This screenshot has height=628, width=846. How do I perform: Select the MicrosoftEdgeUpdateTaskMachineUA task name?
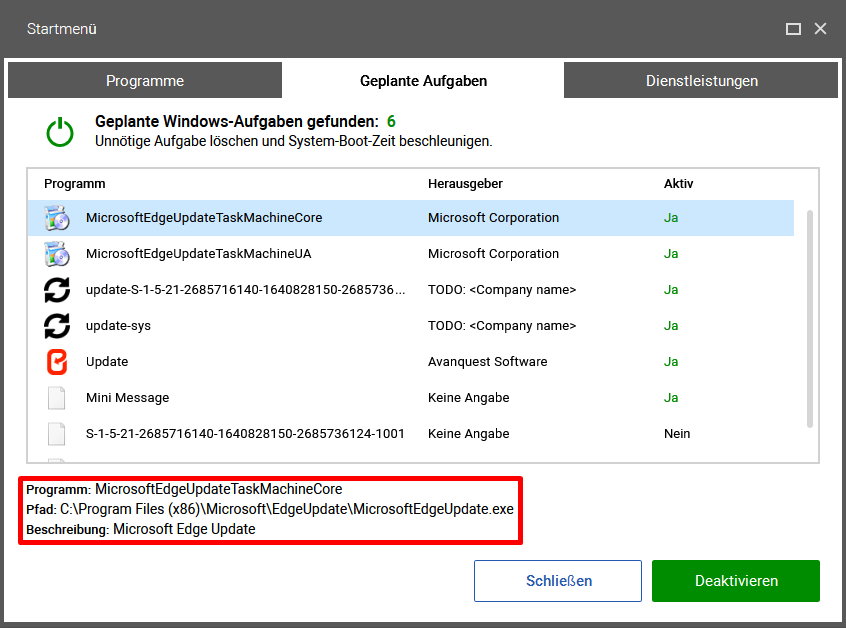point(199,254)
